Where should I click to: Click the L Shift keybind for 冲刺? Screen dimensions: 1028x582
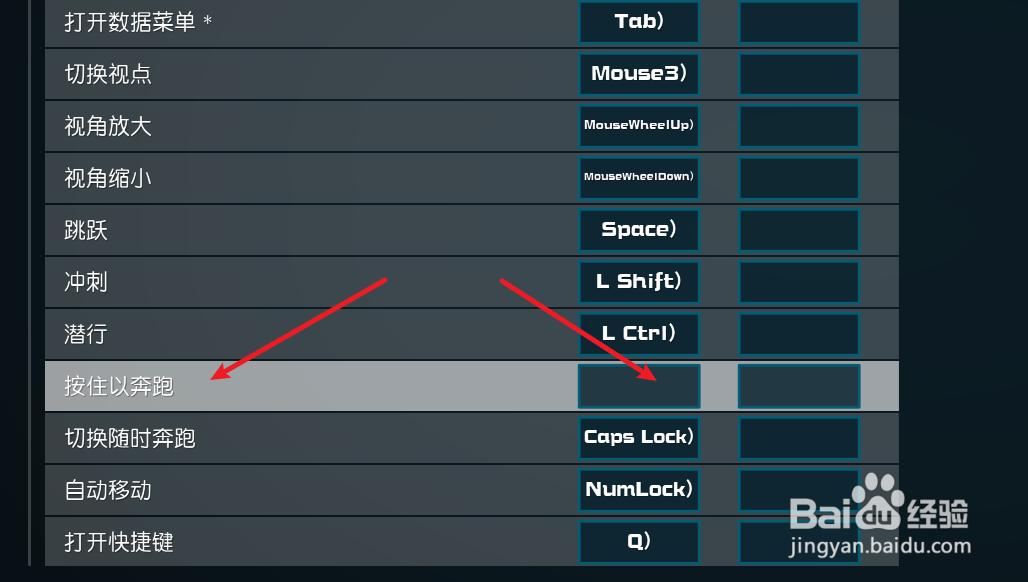pyautogui.click(x=639, y=282)
